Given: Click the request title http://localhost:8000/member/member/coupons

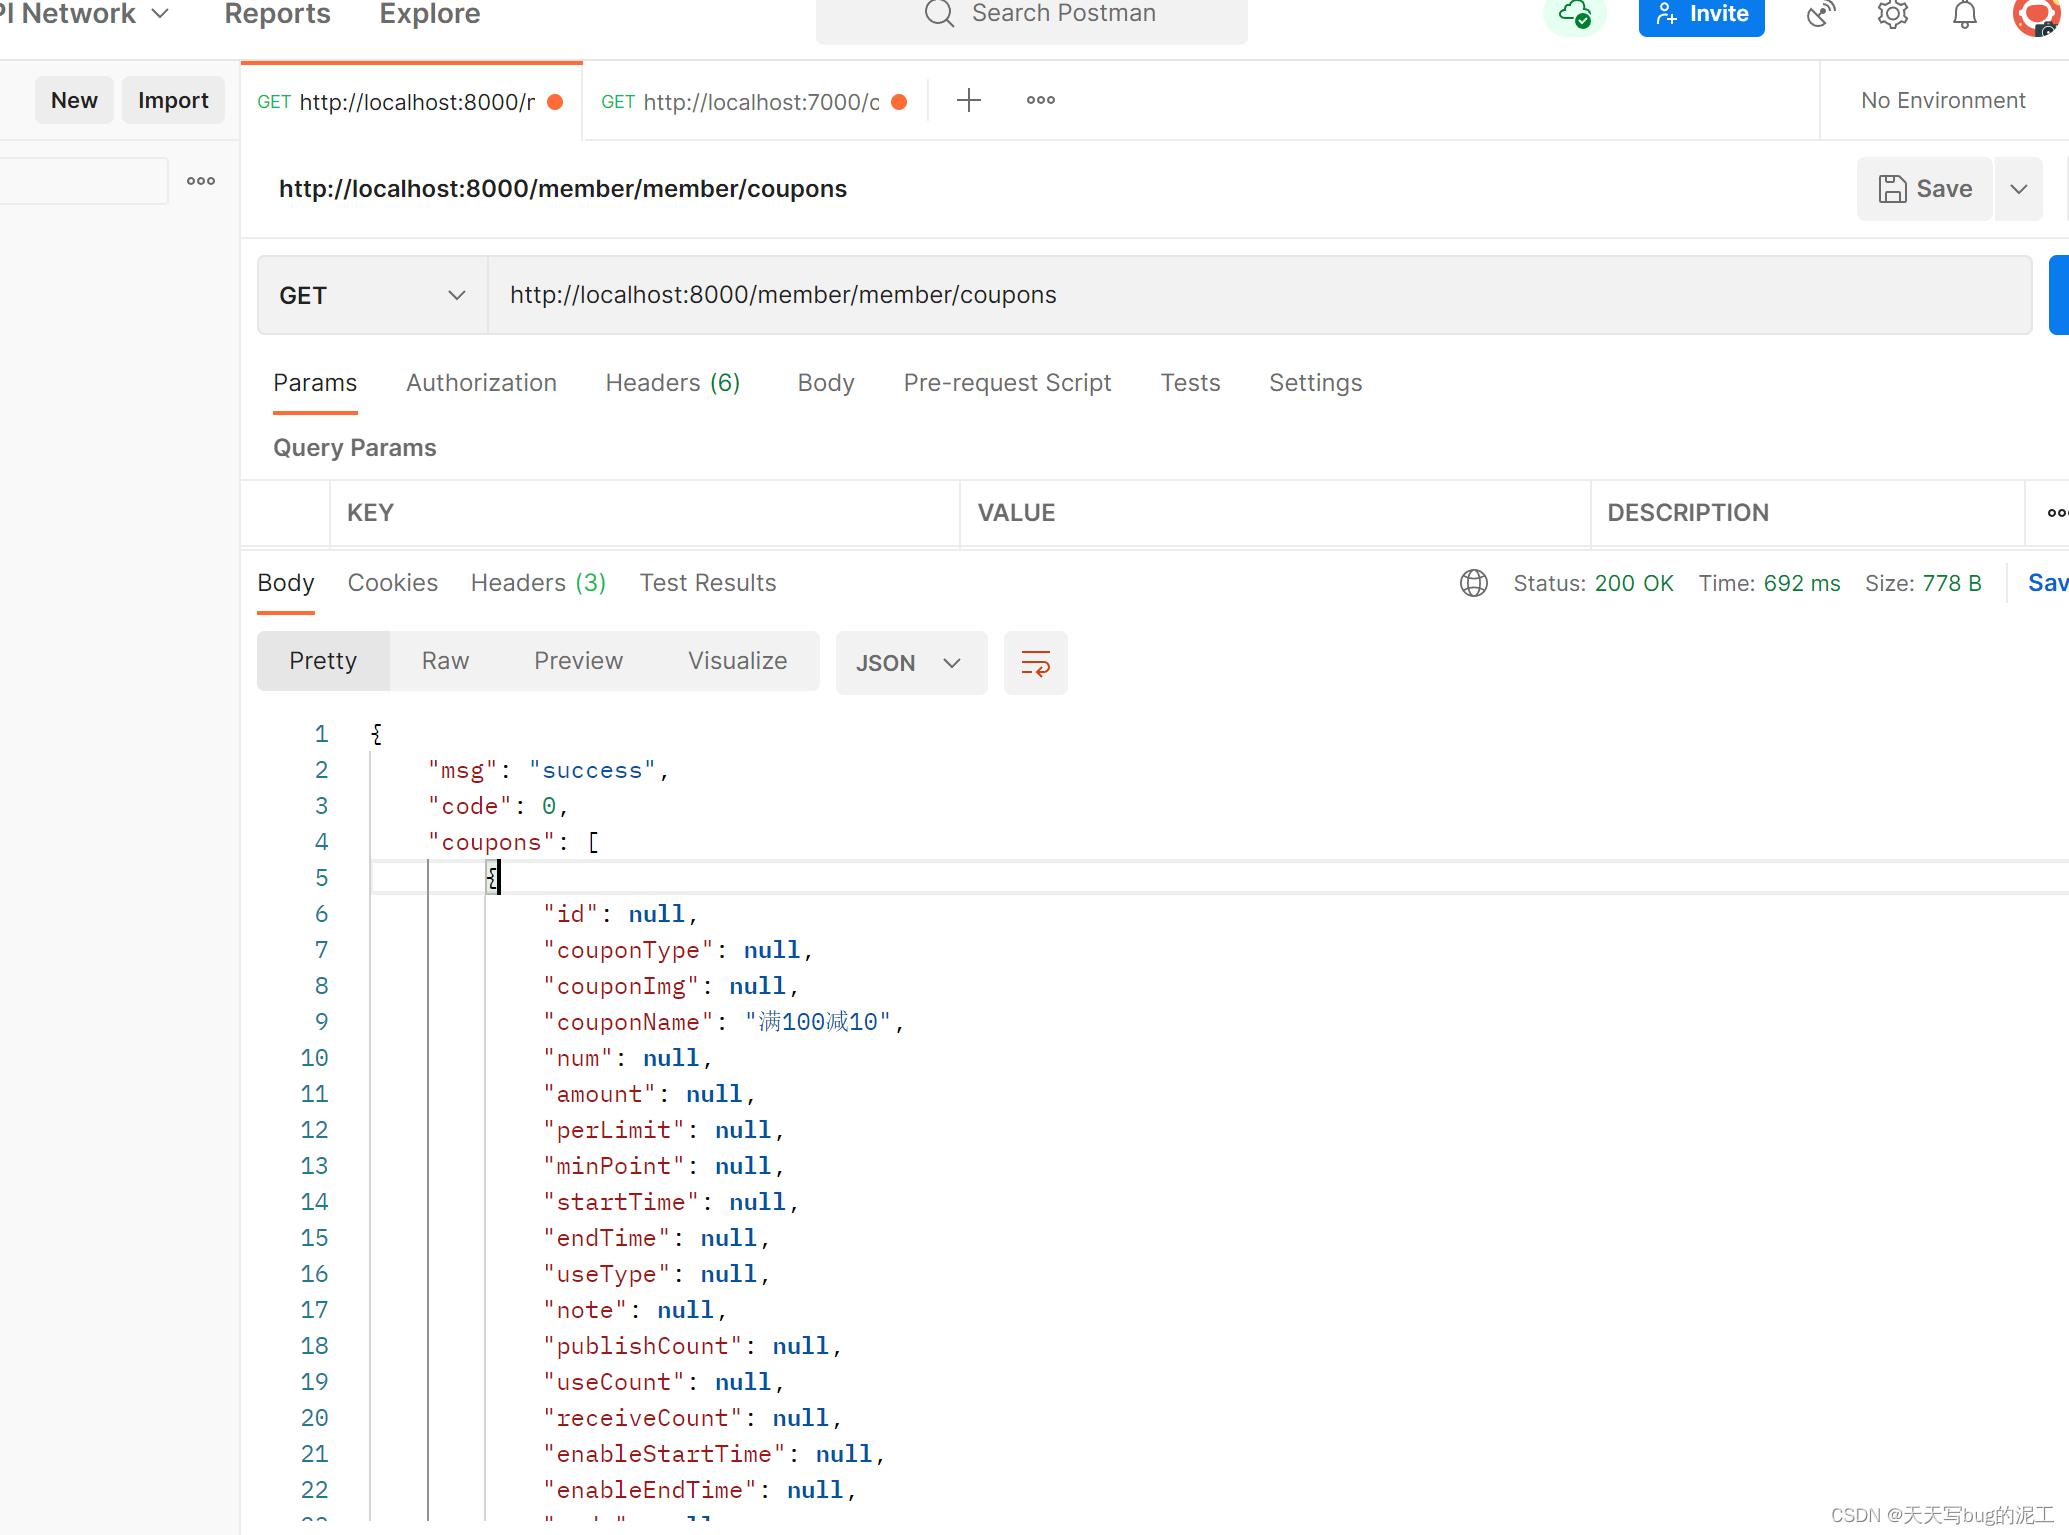Looking at the screenshot, I should [x=562, y=189].
